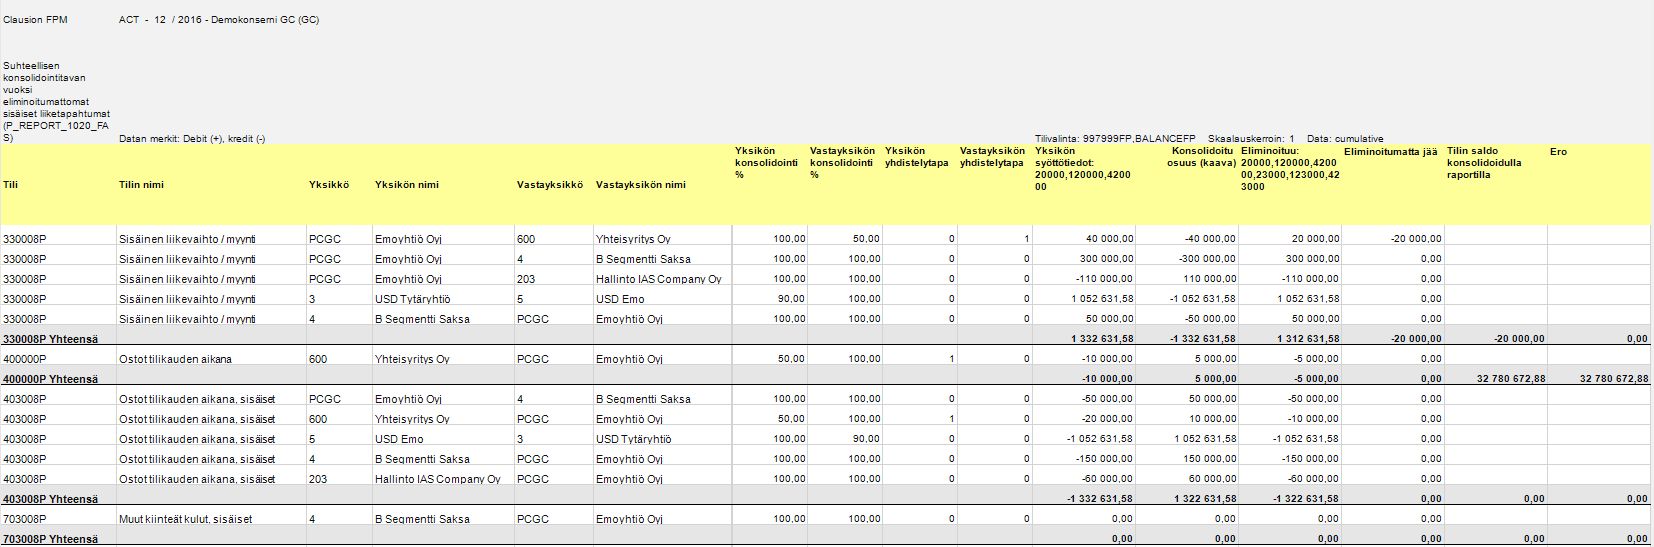Select the Eliminoitumatta jää column header
The image size is (1654, 547).
coord(1390,152)
